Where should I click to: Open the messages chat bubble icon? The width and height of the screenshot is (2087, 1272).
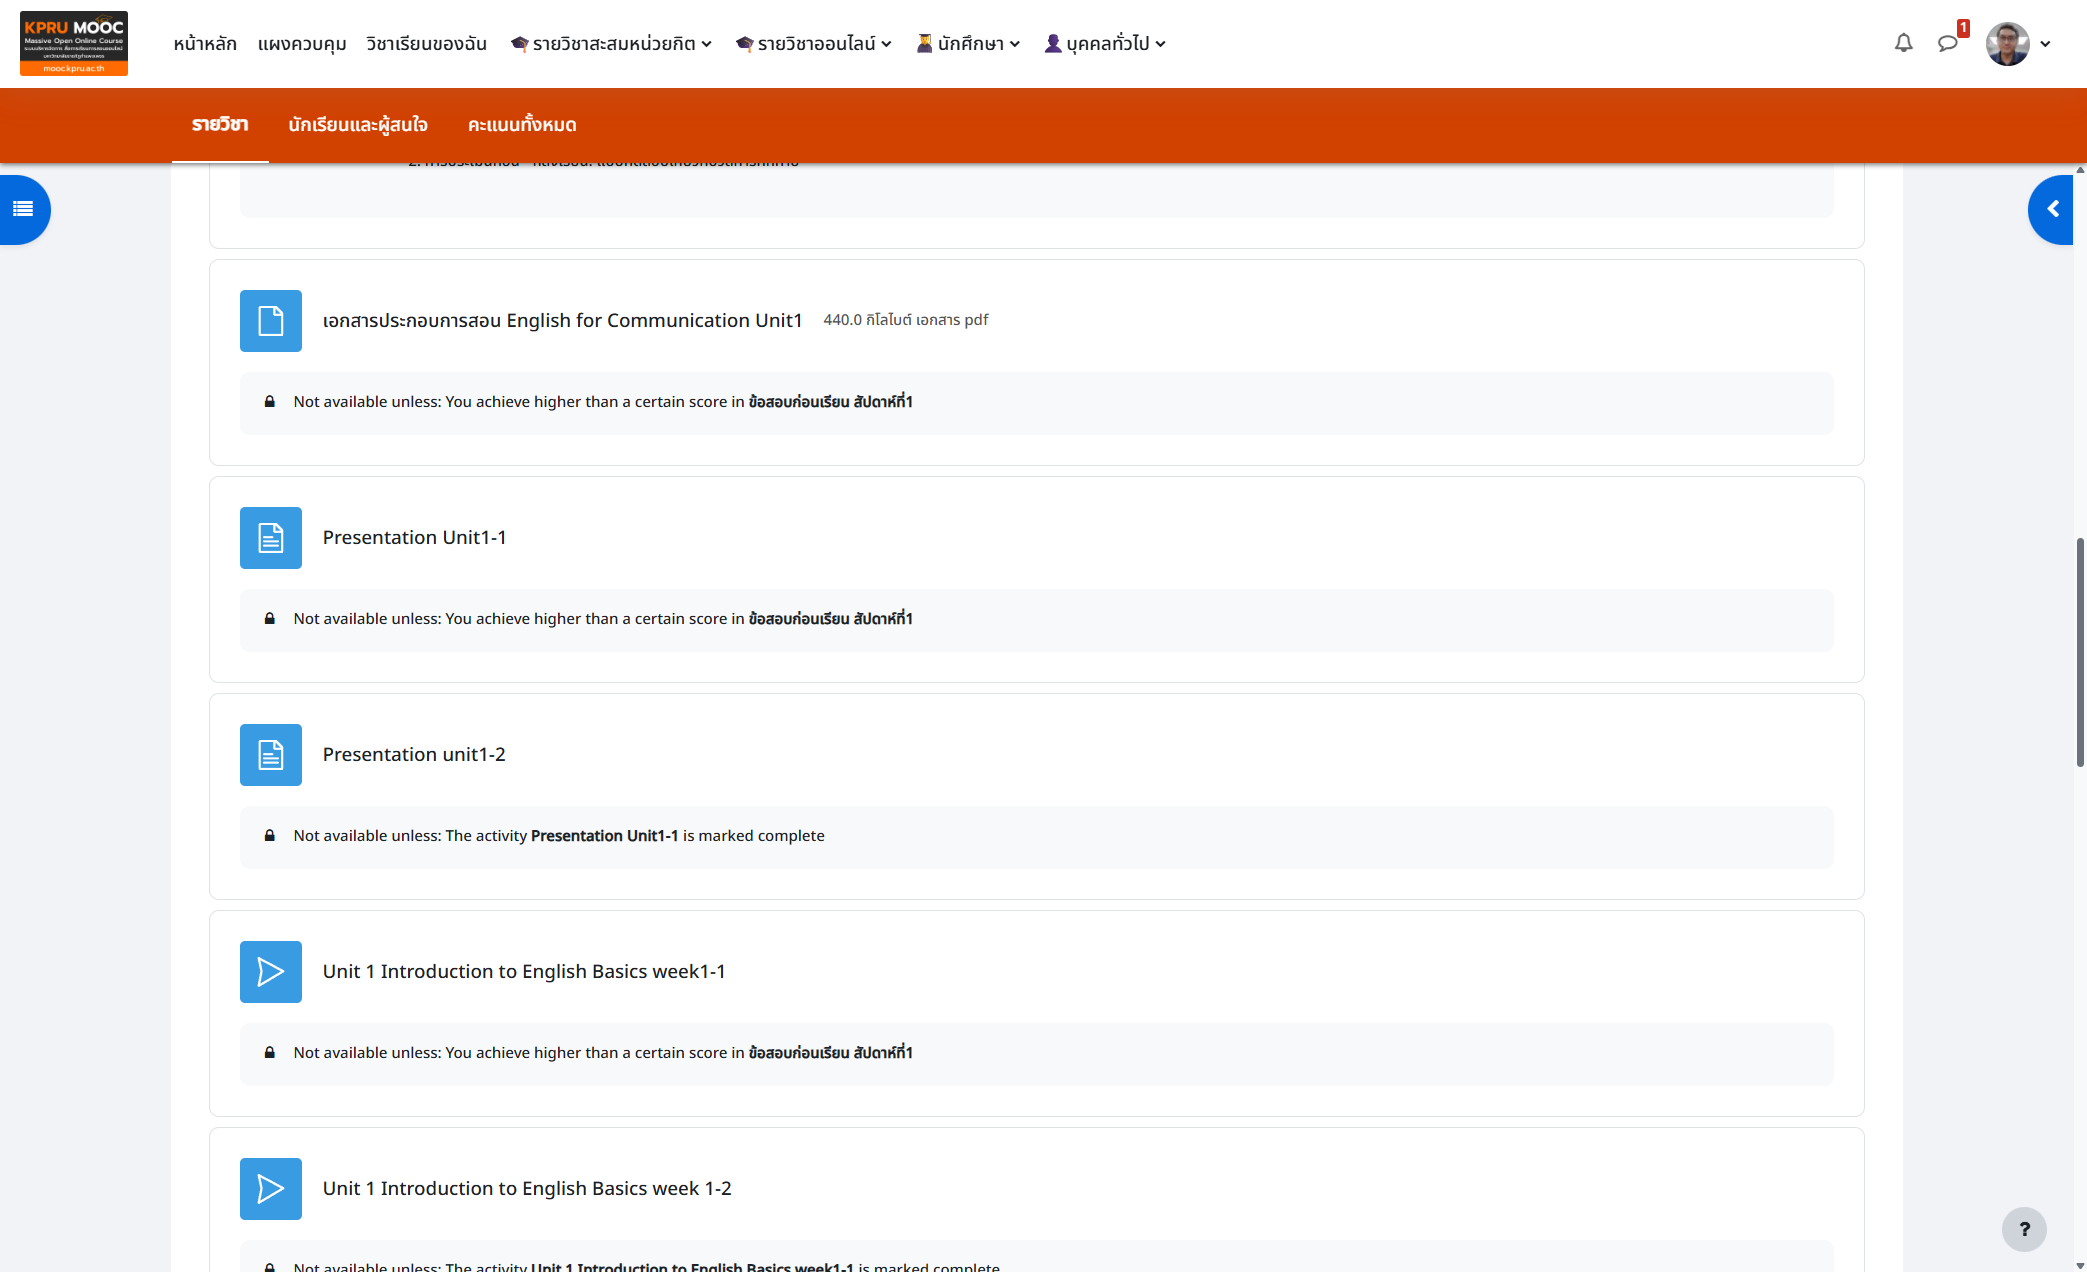(x=1947, y=43)
